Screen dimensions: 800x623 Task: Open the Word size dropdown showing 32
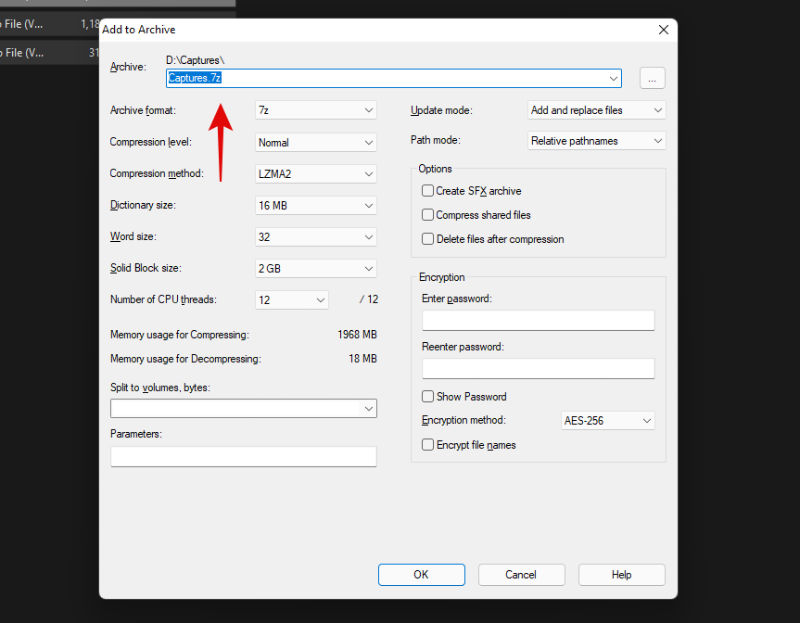(316, 237)
